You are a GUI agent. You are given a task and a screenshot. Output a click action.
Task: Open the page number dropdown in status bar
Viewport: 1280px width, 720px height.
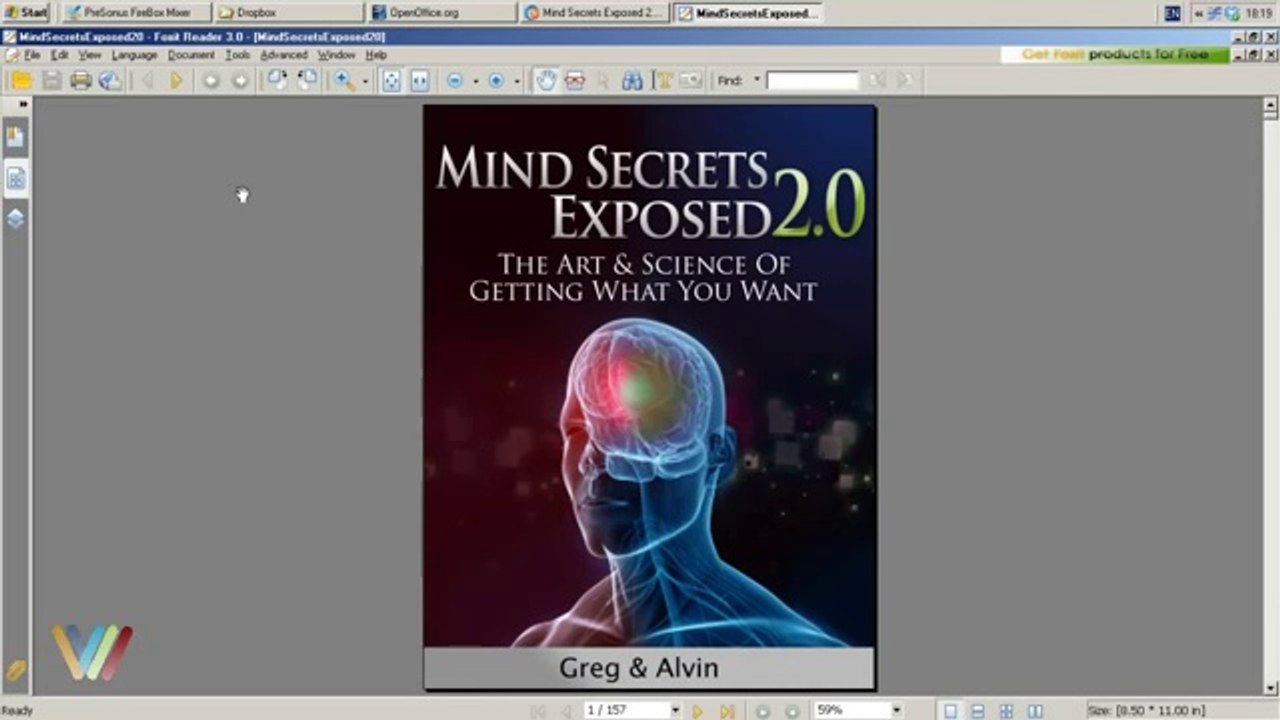(675, 710)
